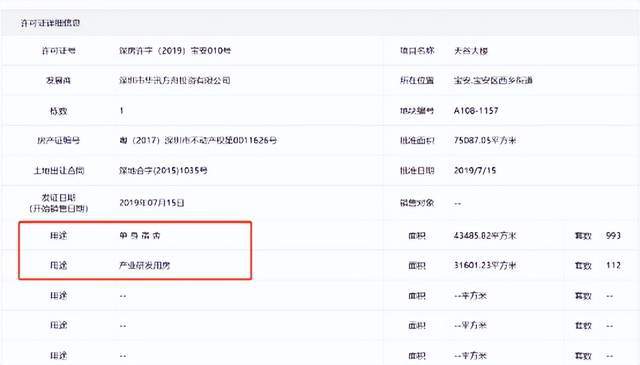This screenshot has height=365, width=640.
Task: Select the permit number ending 宝安010号
Action: coord(175,51)
